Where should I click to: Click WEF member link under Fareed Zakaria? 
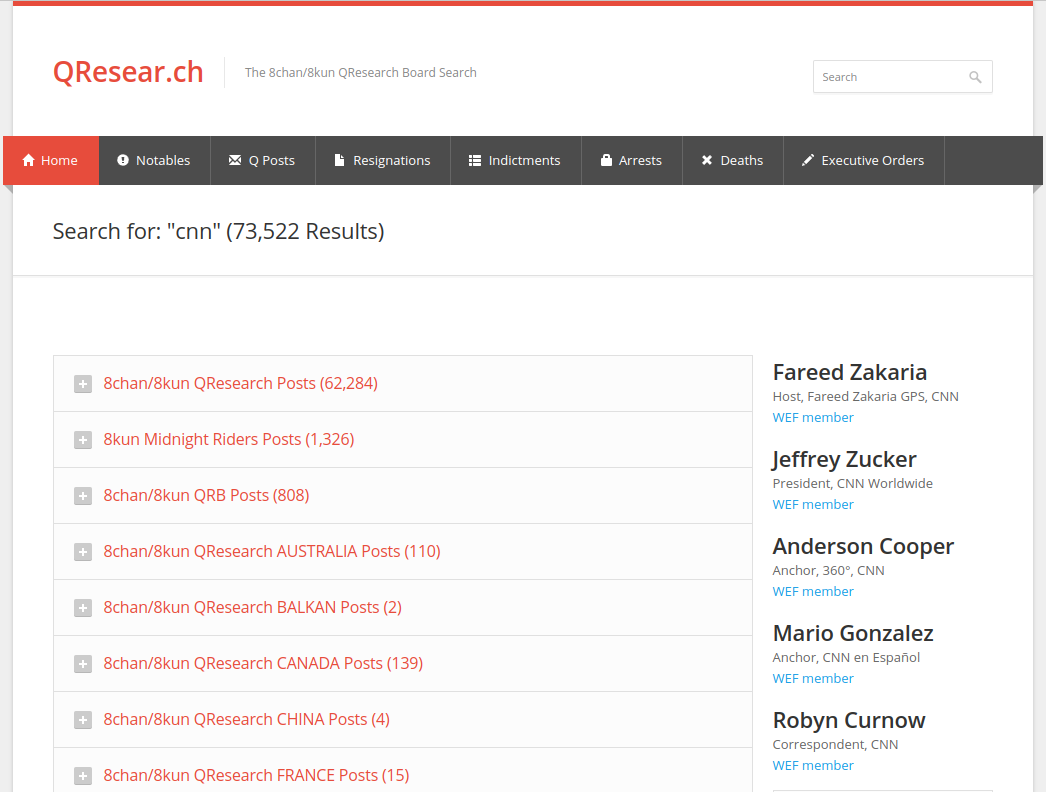point(813,418)
